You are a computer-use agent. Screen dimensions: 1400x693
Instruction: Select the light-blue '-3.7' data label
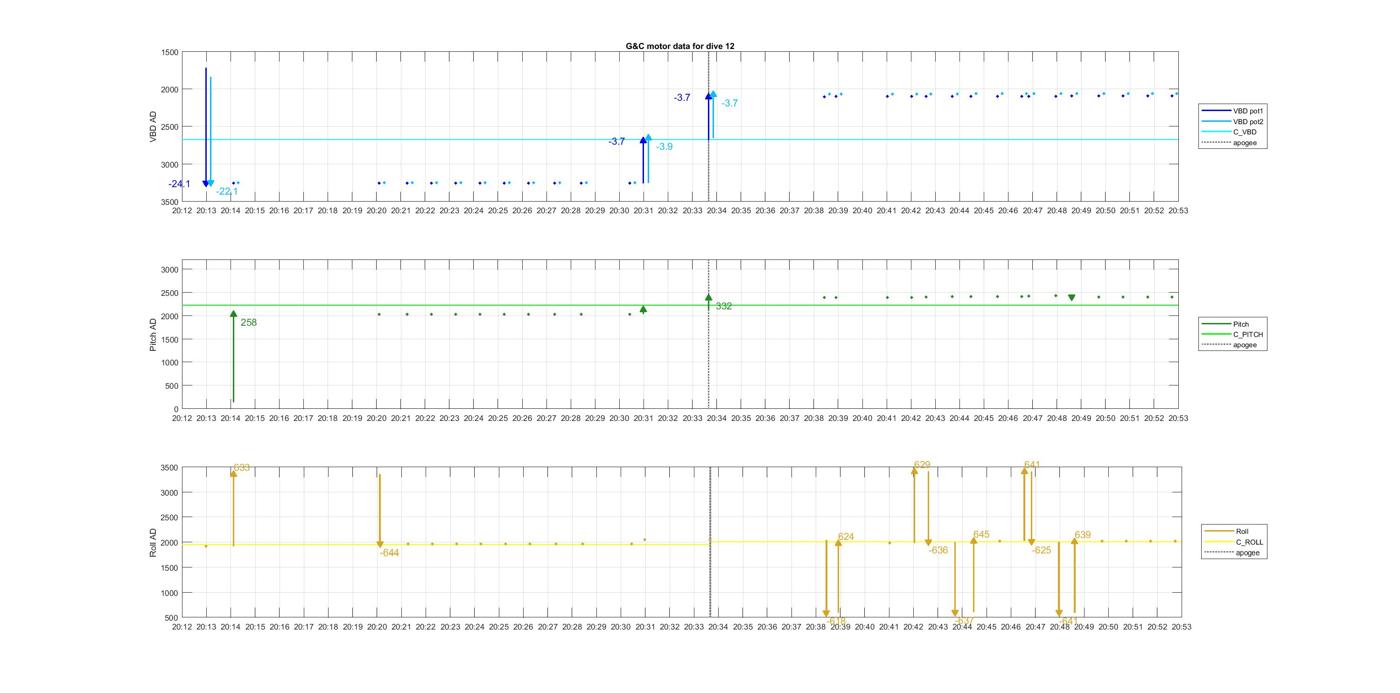pos(730,103)
